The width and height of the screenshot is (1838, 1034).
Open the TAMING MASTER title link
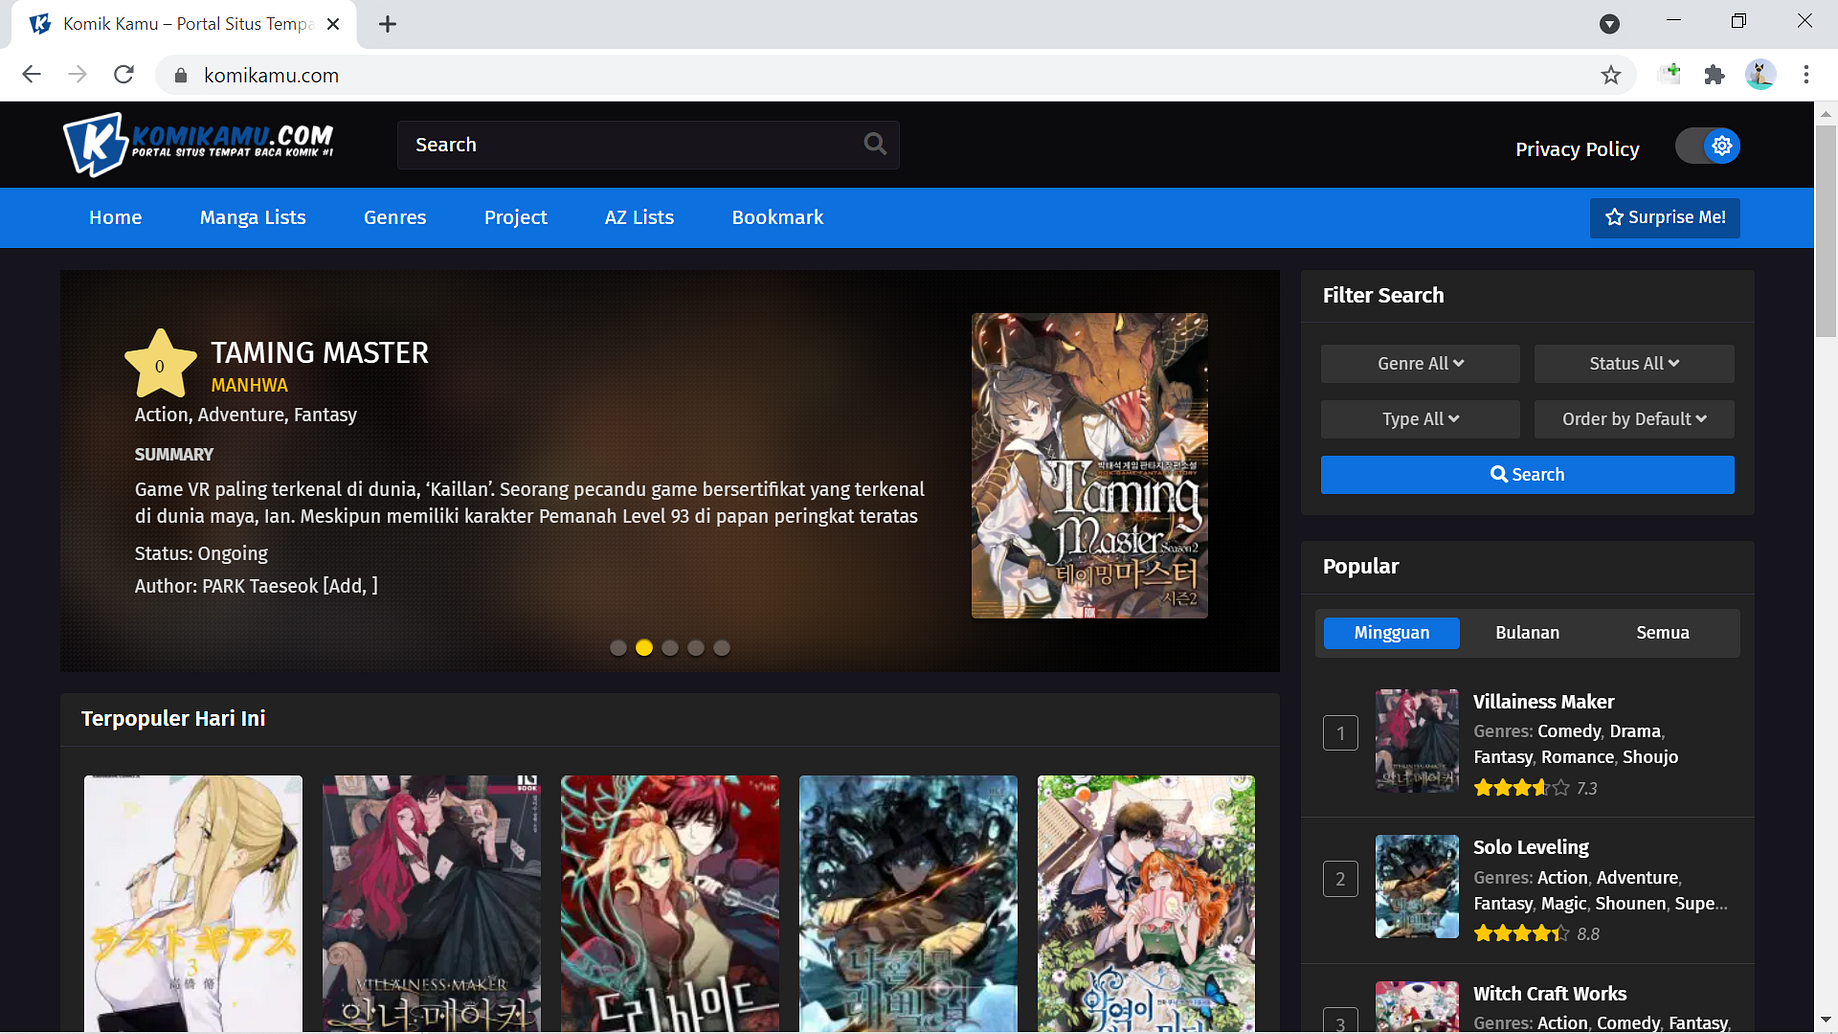pos(320,353)
